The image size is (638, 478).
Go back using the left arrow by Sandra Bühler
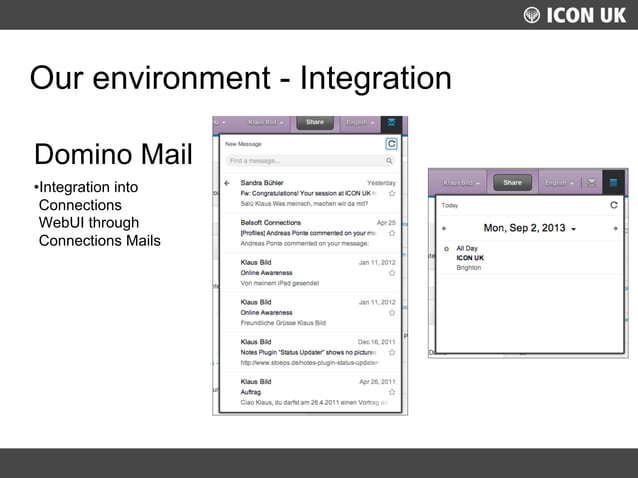point(227,183)
